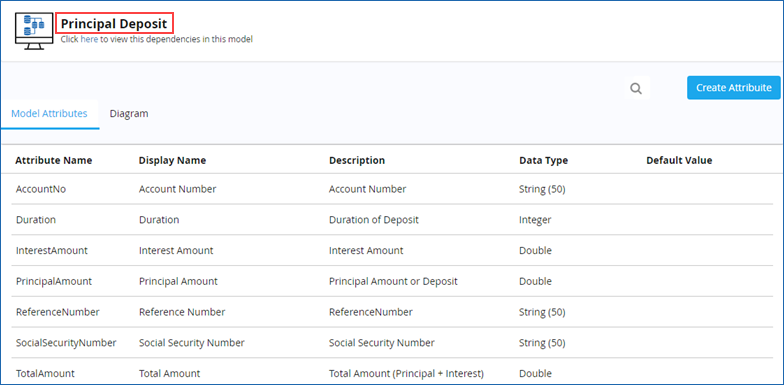Select the Duration attribute name

[x=36, y=220]
